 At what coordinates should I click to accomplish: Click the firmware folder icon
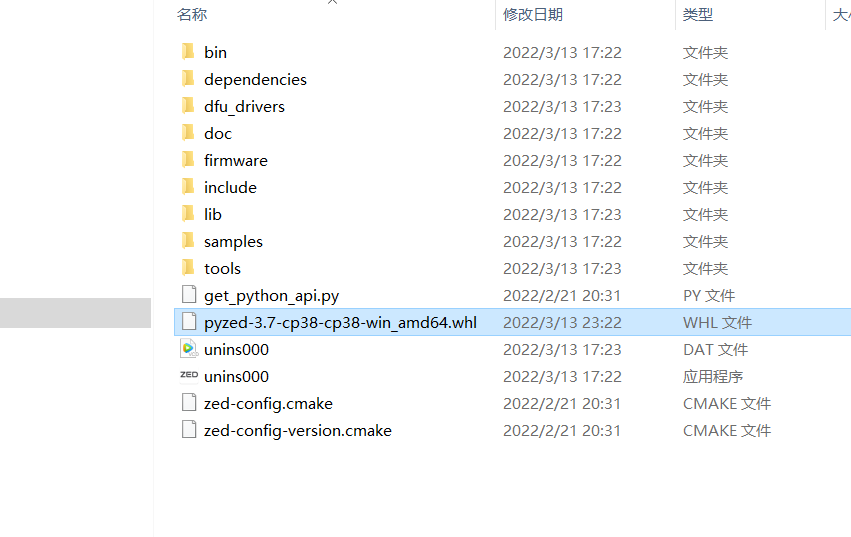[188, 160]
